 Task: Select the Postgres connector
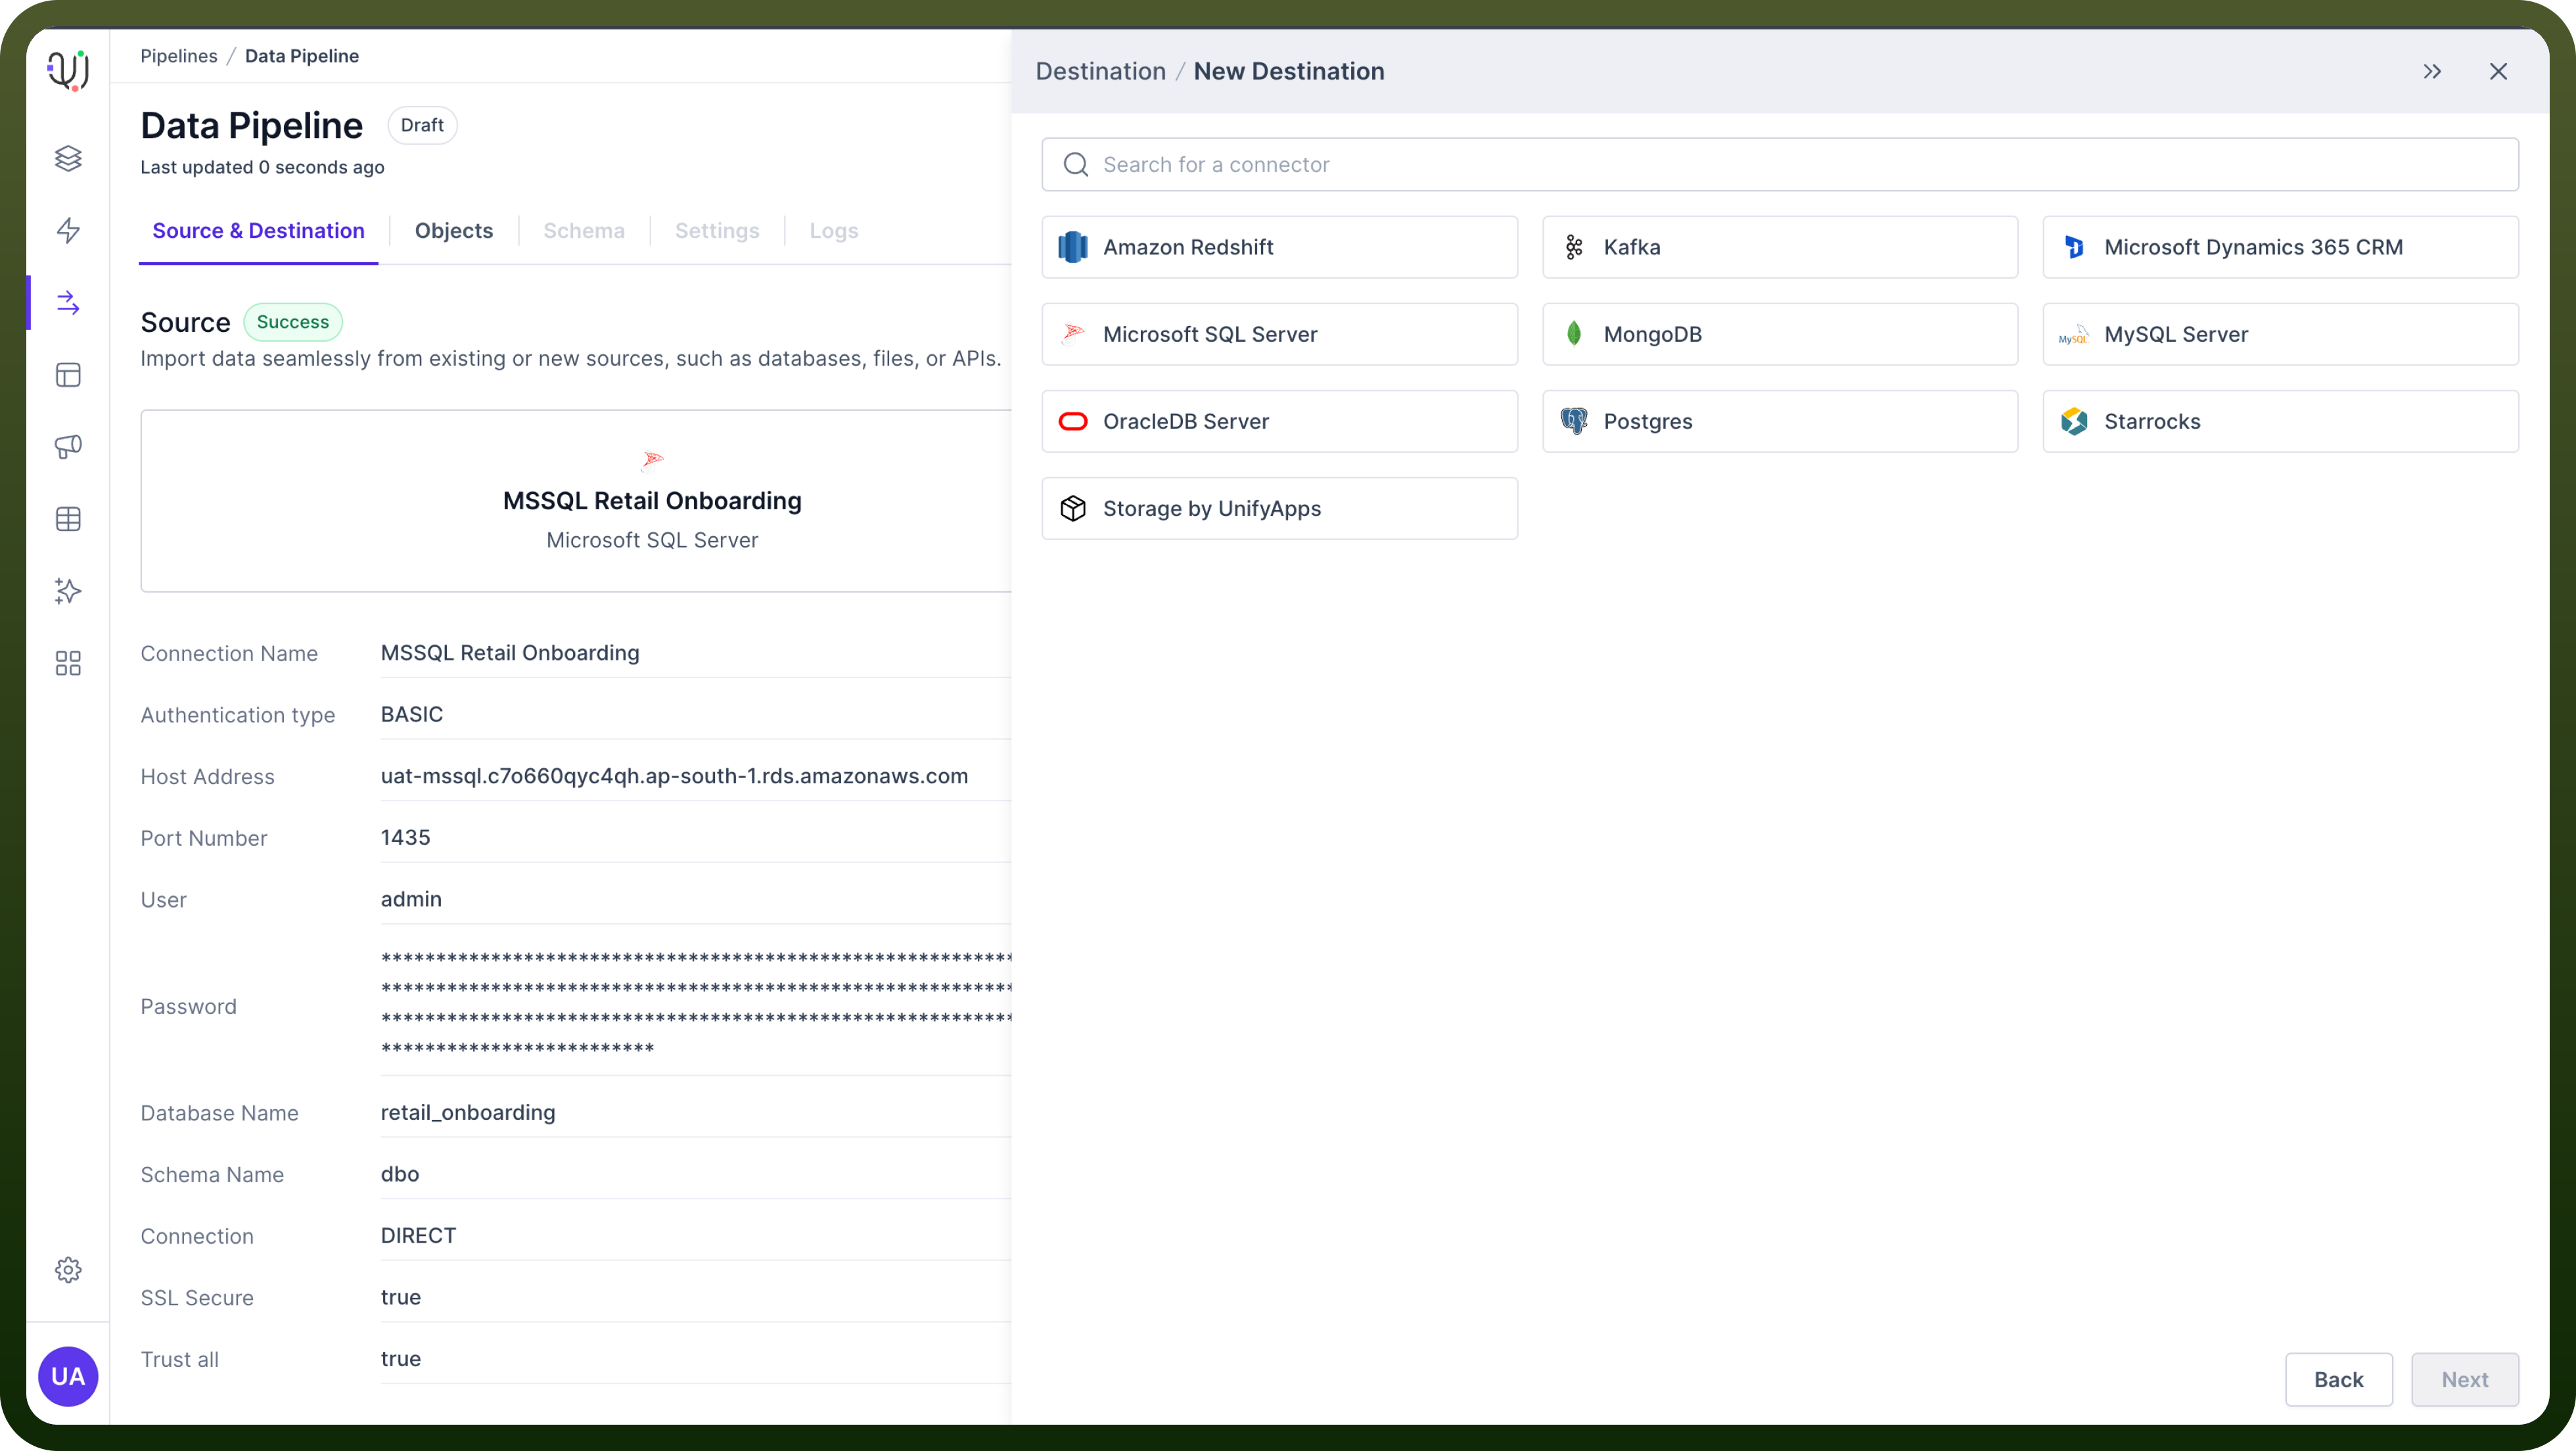(x=1780, y=421)
